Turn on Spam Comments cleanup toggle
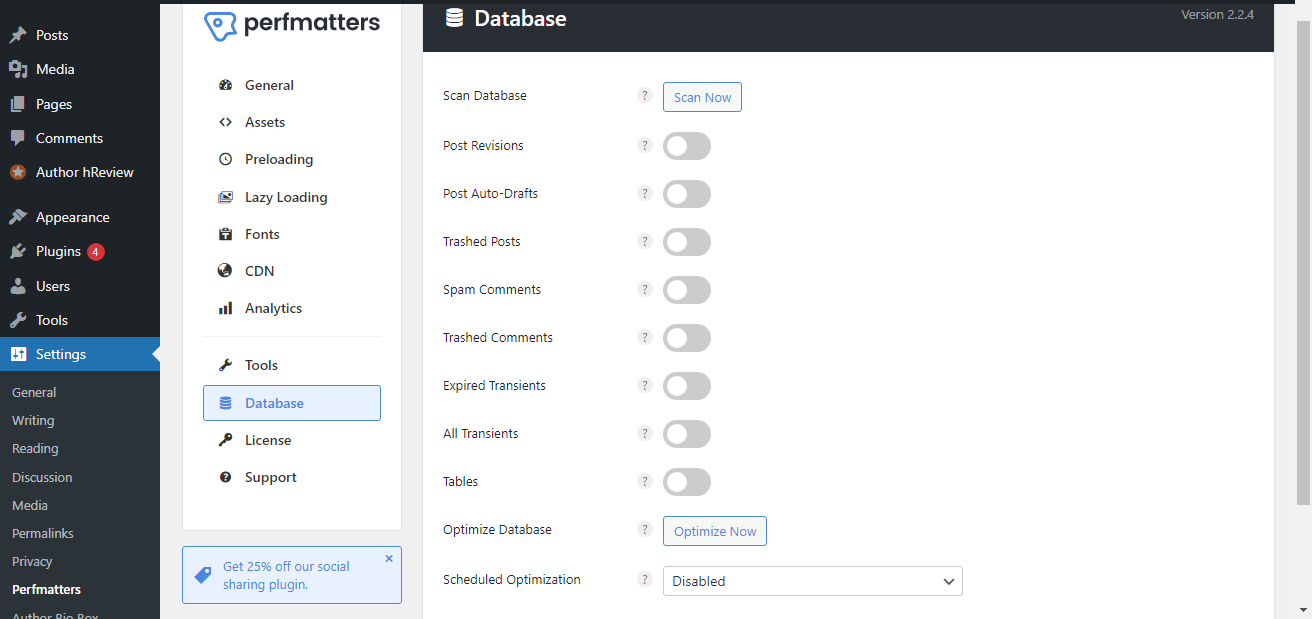 pyautogui.click(x=687, y=290)
